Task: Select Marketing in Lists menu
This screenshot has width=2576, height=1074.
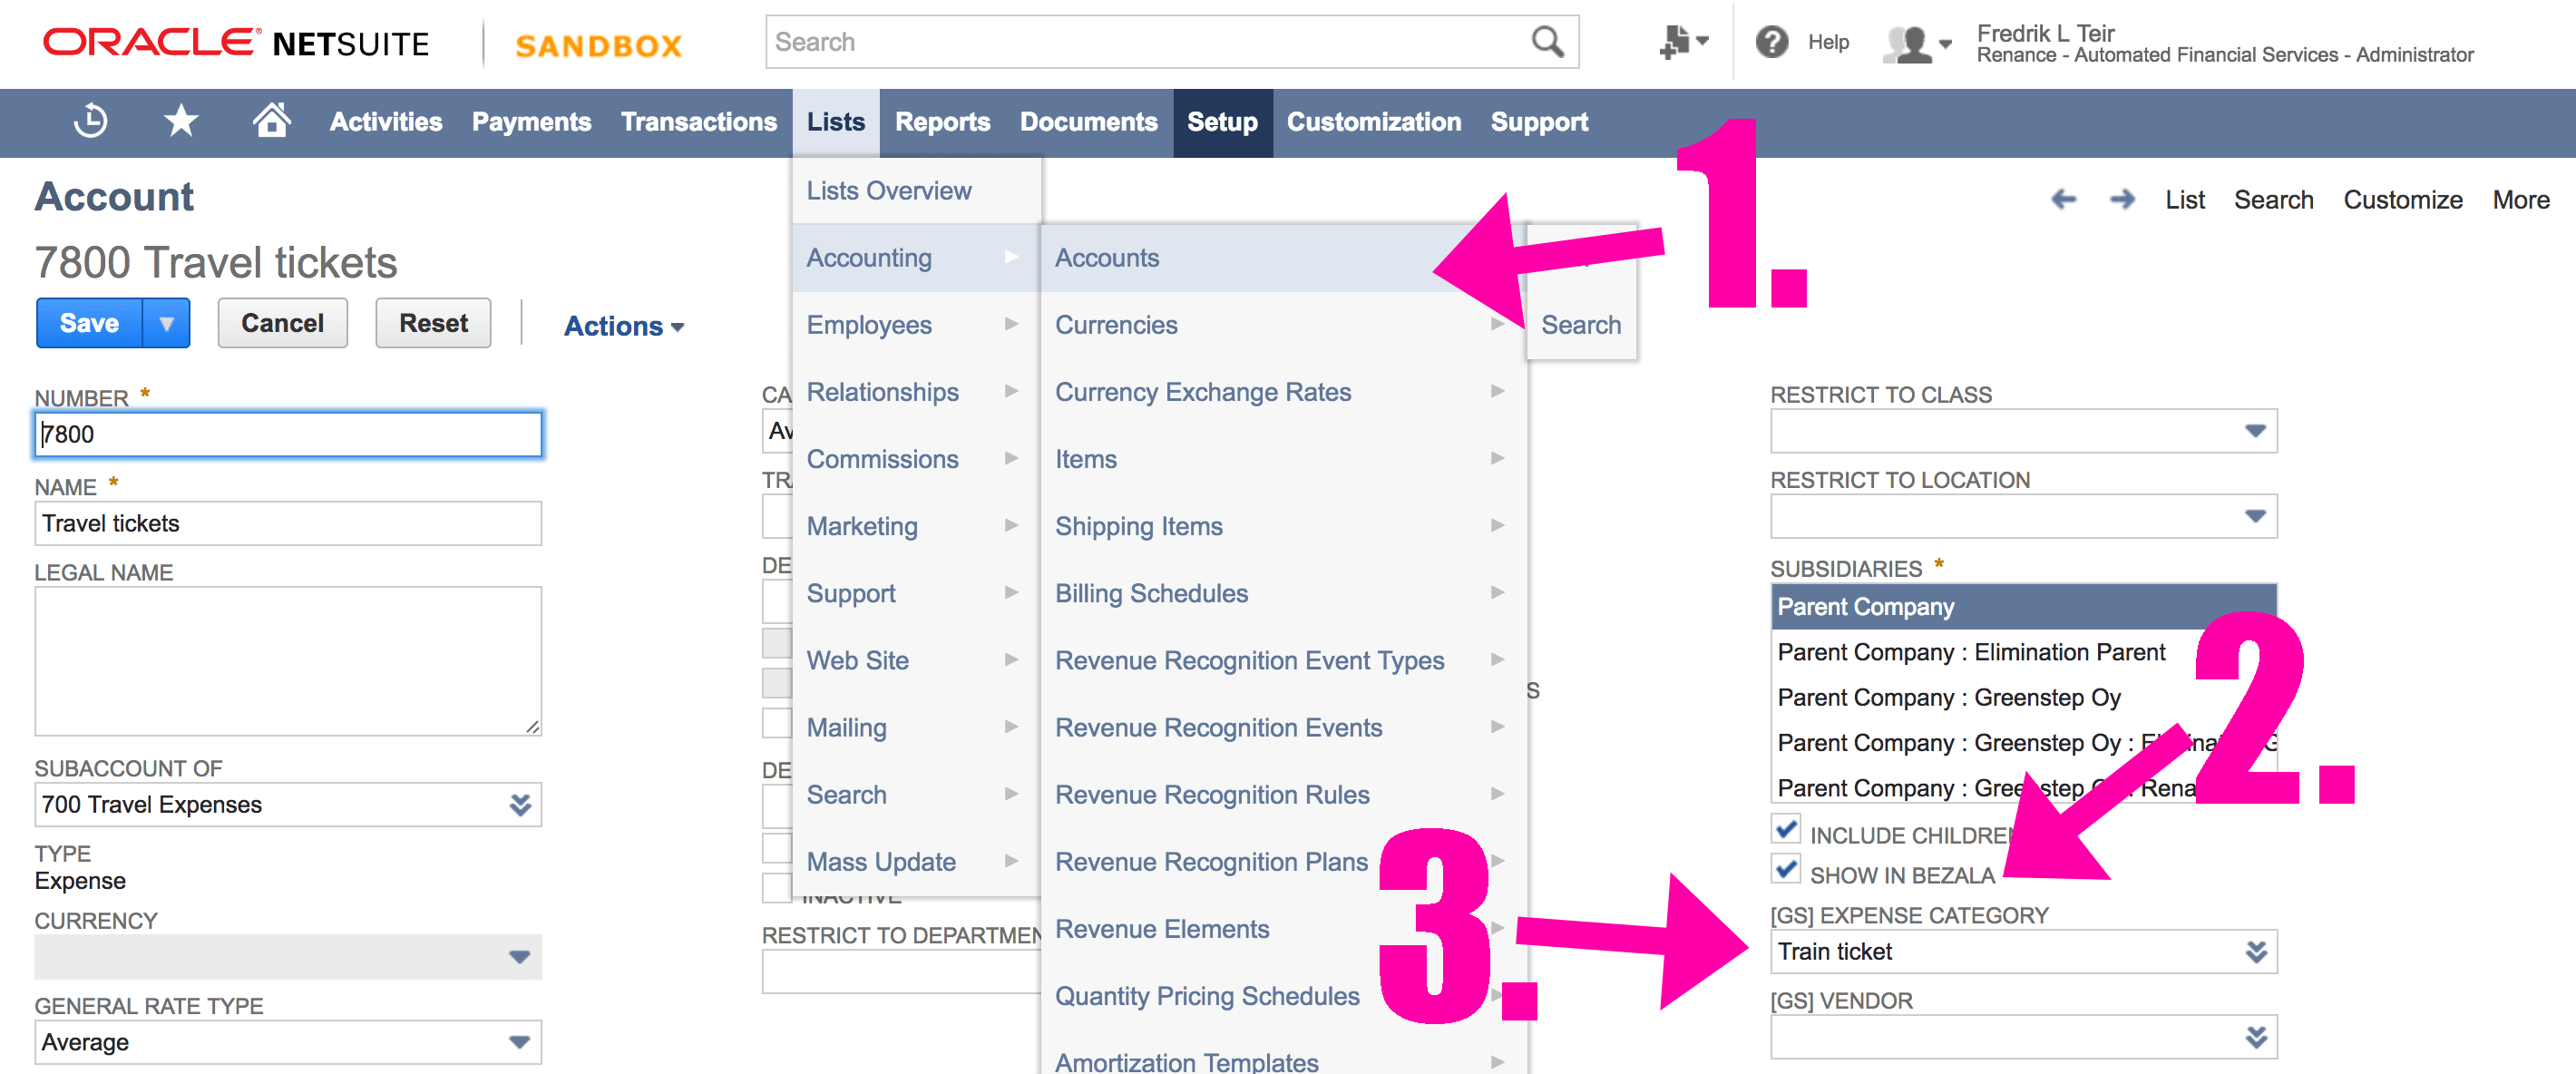Action: coord(916,526)
